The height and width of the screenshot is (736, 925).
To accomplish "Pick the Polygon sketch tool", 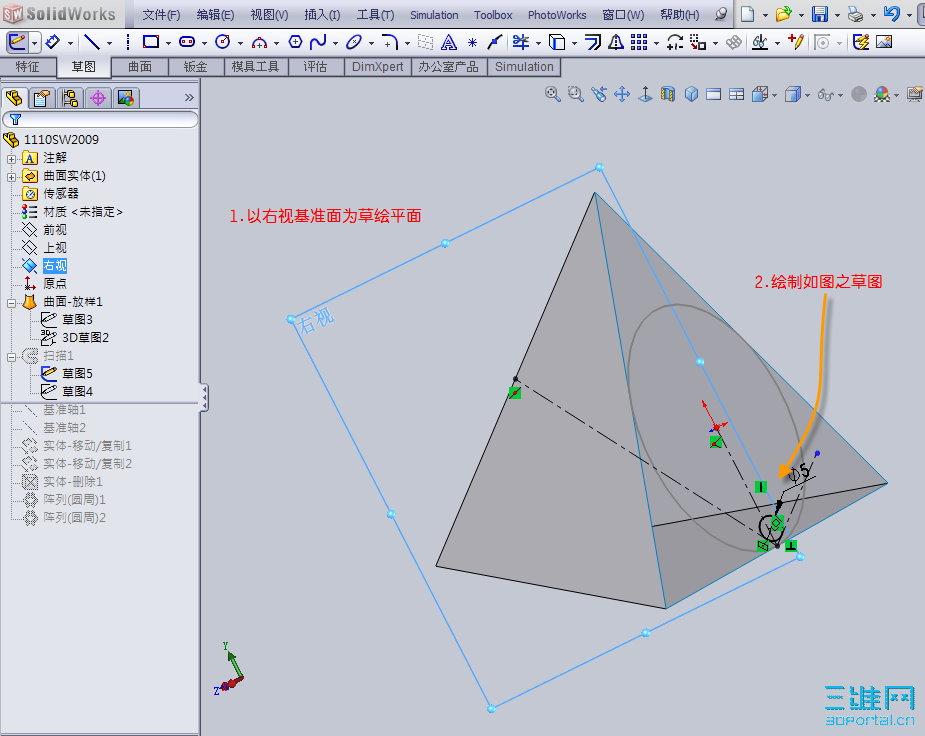I will (295, 42).
